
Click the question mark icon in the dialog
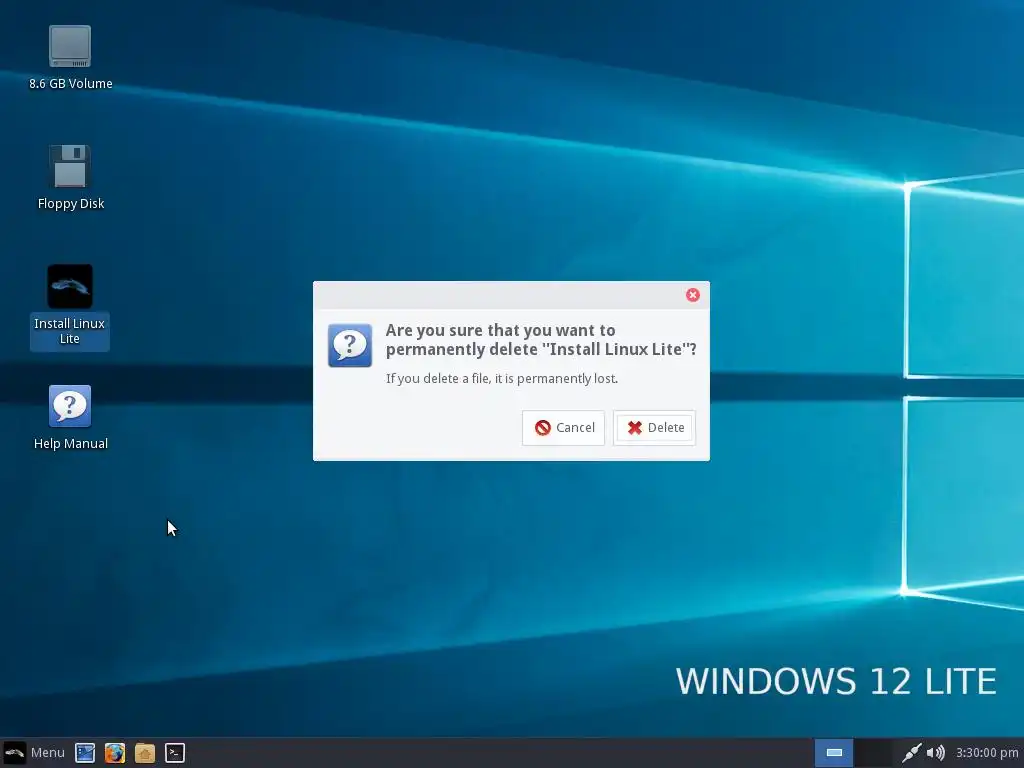(x=350, y=345)
